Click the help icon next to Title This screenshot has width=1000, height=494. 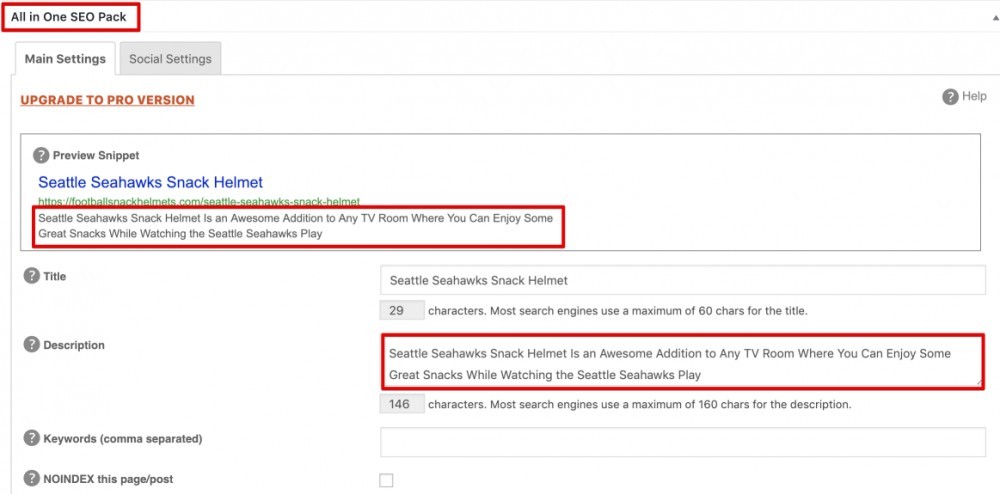[x=31, y=276]
